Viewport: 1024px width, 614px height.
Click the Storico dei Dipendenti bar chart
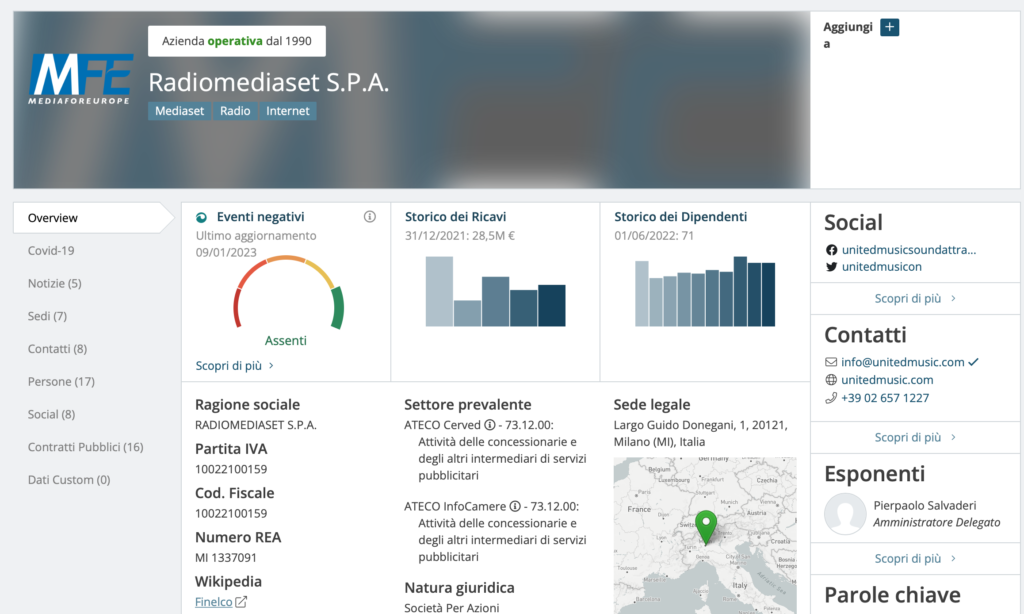point(705,291)
